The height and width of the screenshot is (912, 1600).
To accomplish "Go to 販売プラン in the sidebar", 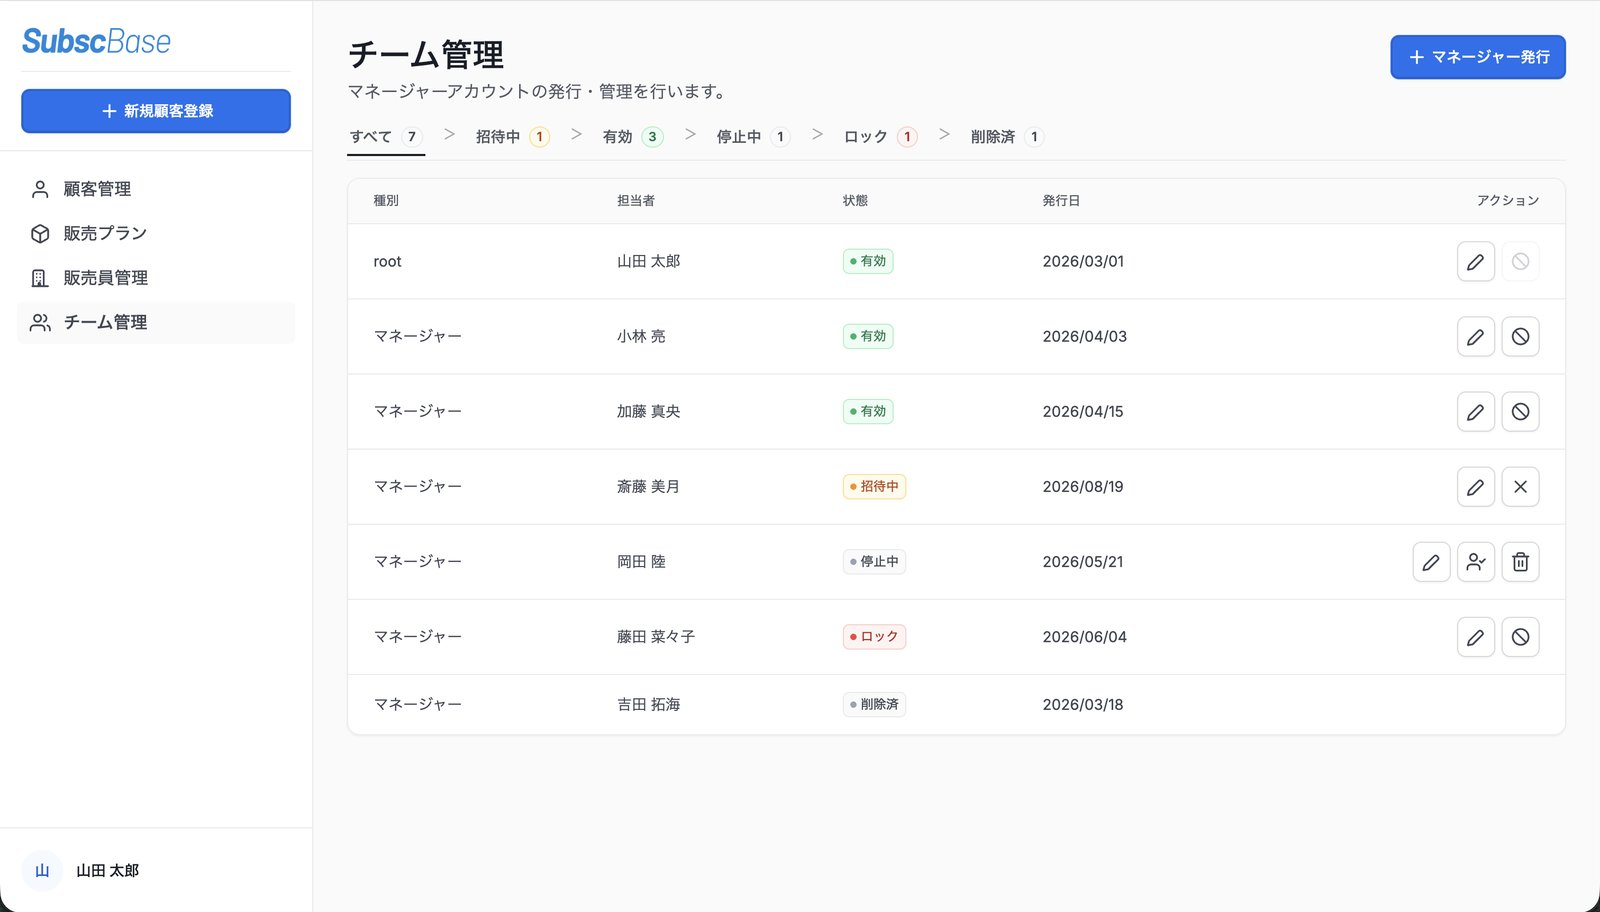I will pos(156,233).
